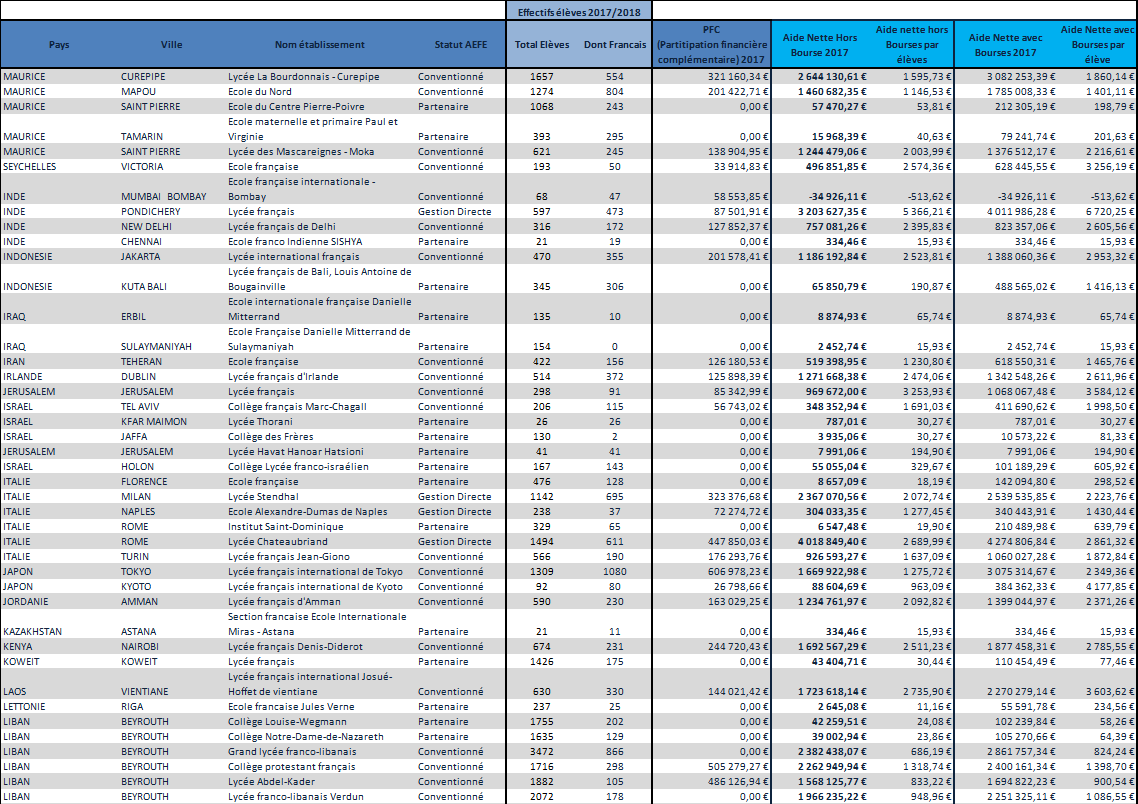
Task: Select the "Statut AEFE" column header
Action: (463, 45)
